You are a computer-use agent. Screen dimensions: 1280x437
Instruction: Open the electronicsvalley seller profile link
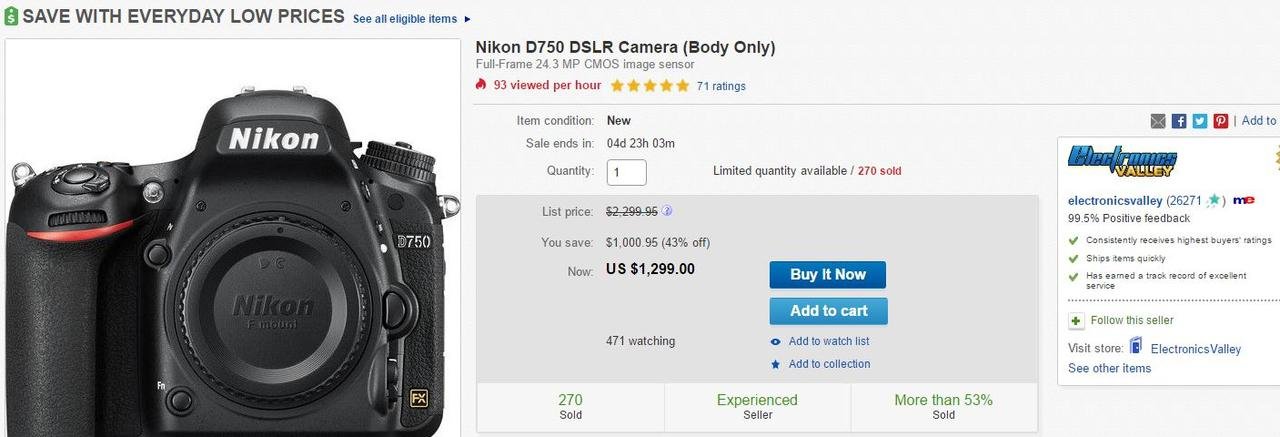(x=1115, y=200)
